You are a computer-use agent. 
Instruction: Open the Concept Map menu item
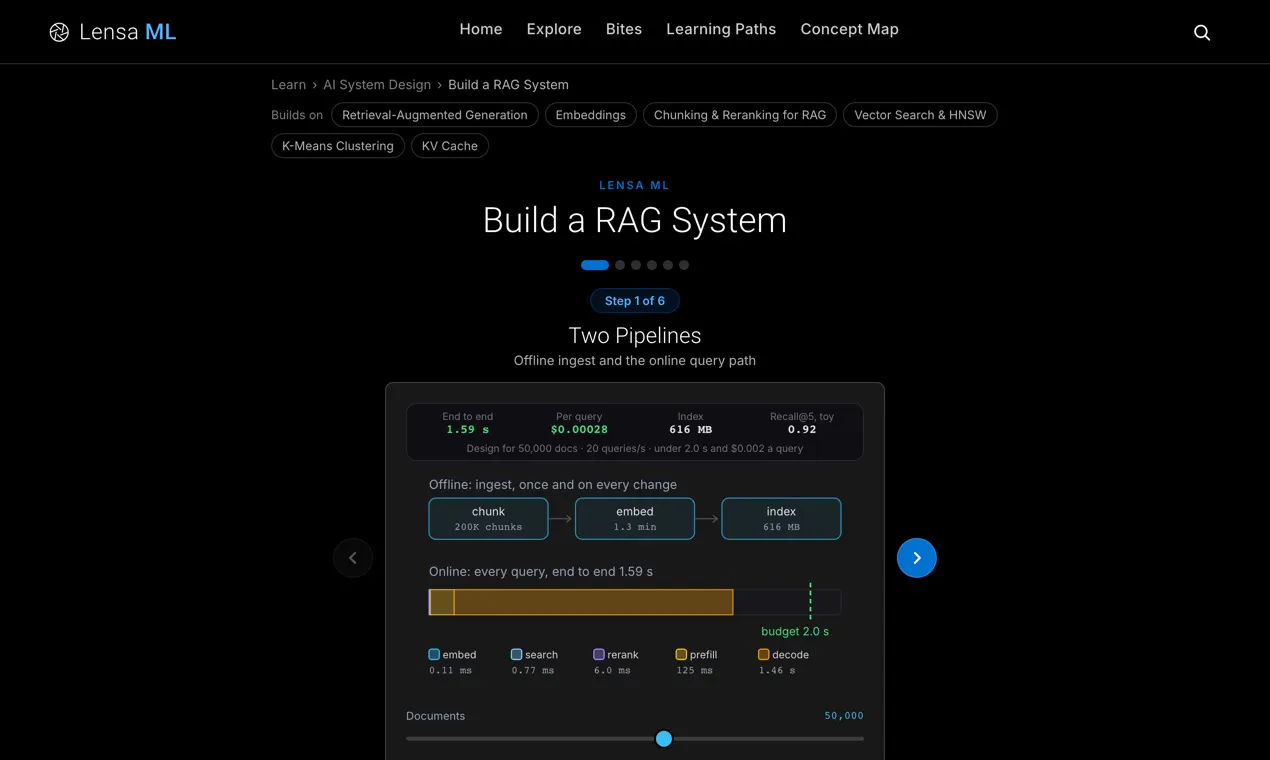(850, 29)
